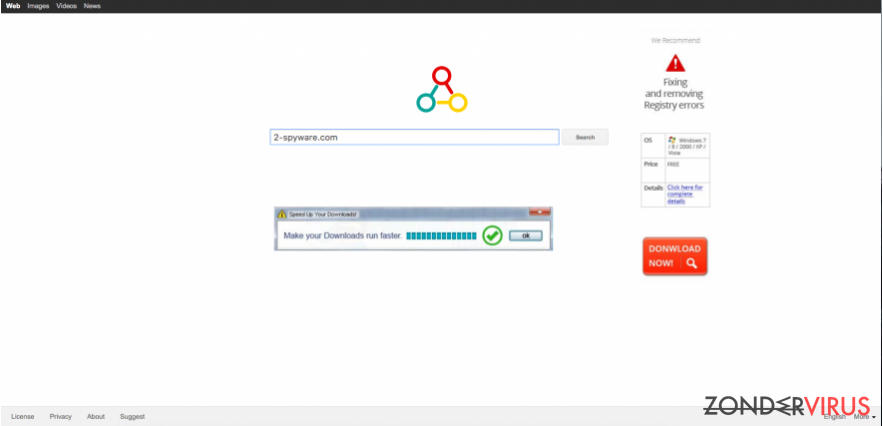Click the magnifier icon on the download button
This screenshot has width=883, height=426.
click(x=692, y=263)
